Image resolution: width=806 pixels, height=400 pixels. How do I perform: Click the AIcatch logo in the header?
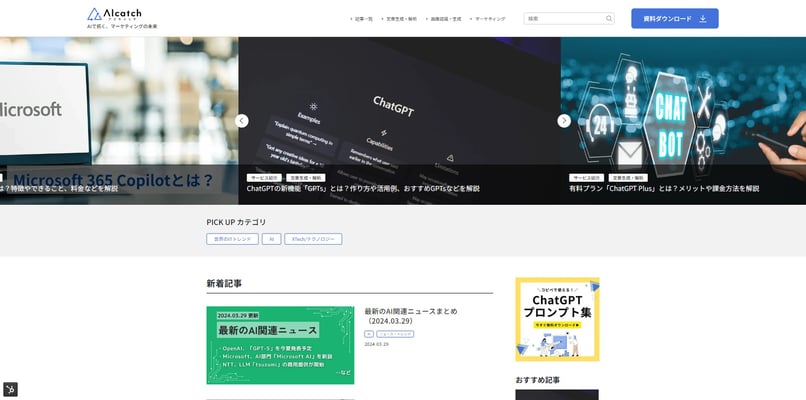(x=114, y=14)
